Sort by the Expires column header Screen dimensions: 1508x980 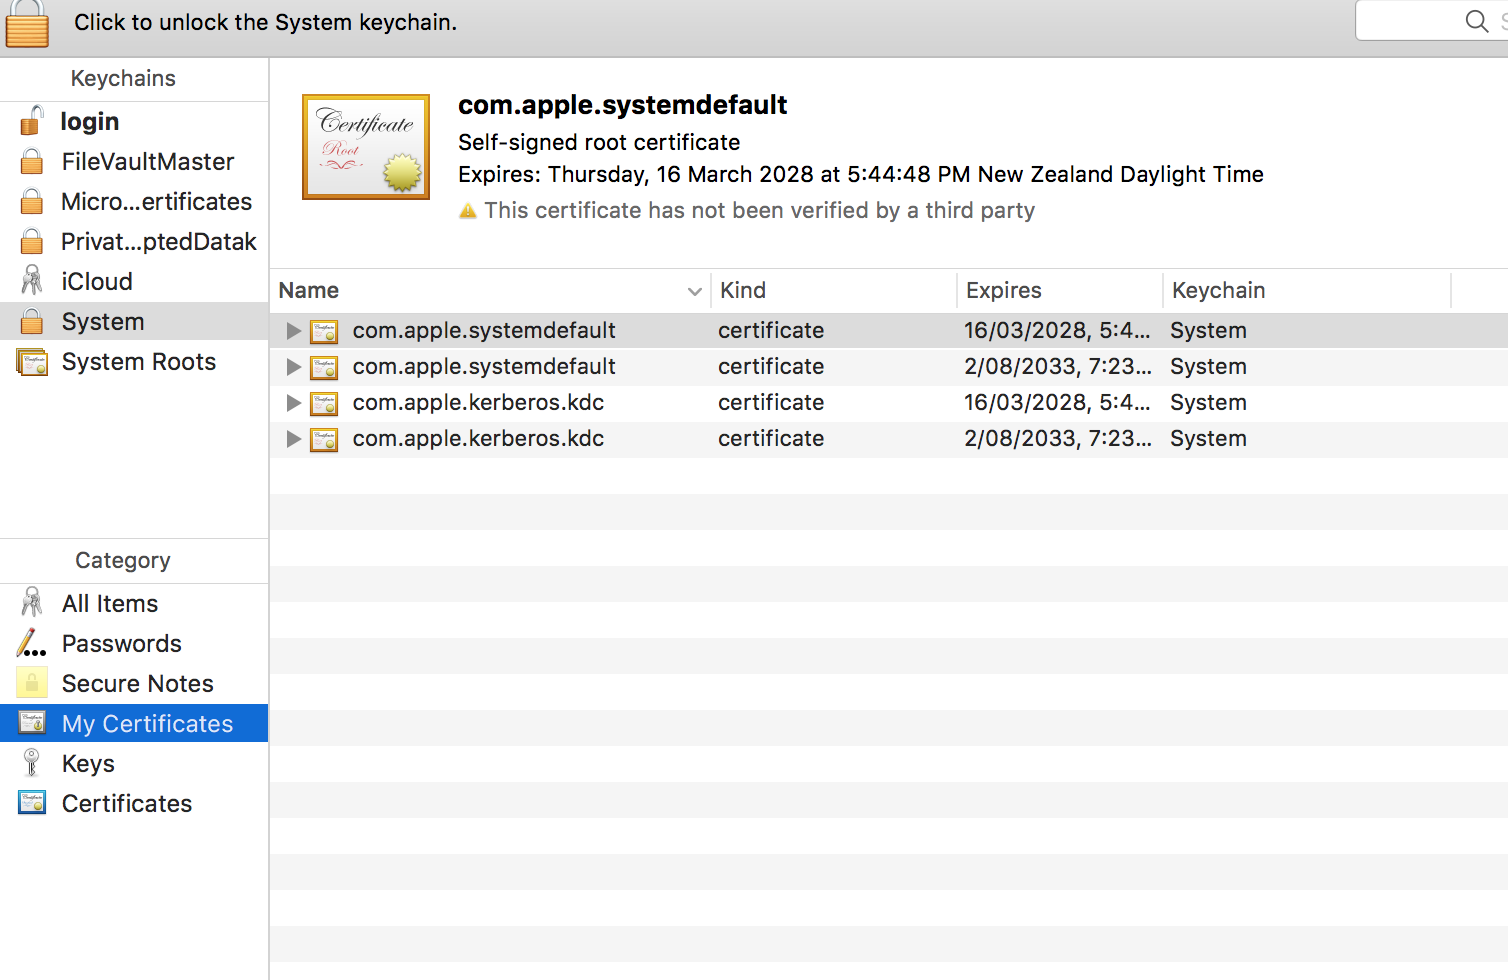pos(1003,291)
